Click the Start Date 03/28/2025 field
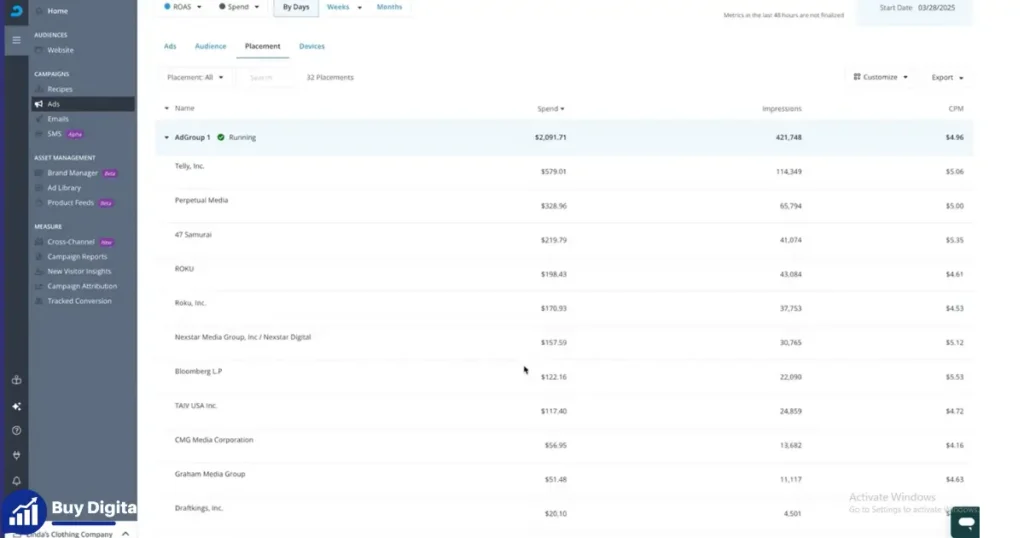The width and height of the screenshot is (1024, 538). coord(916,8)
